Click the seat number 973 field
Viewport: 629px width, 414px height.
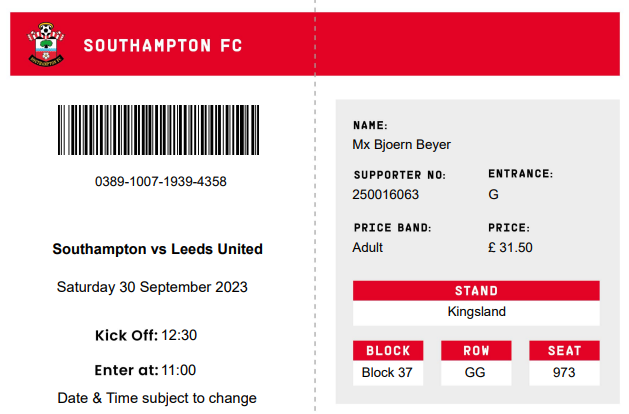click(564, 373)
